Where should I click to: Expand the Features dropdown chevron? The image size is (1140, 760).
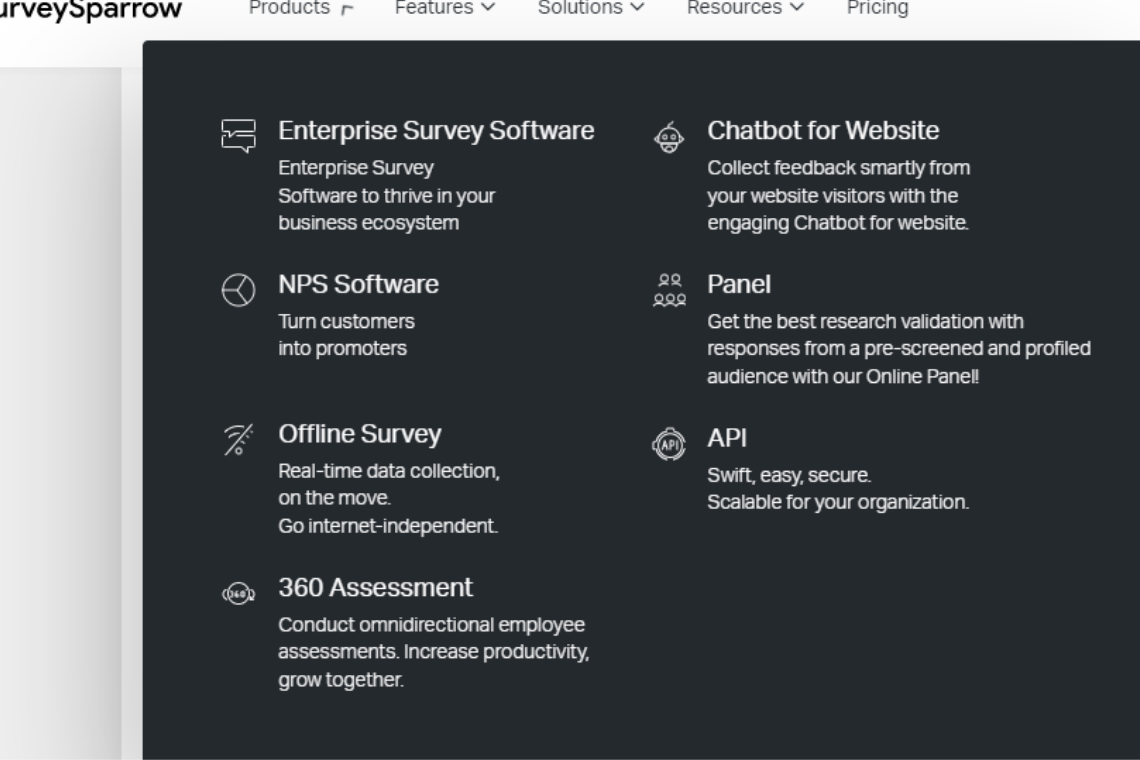489,7
